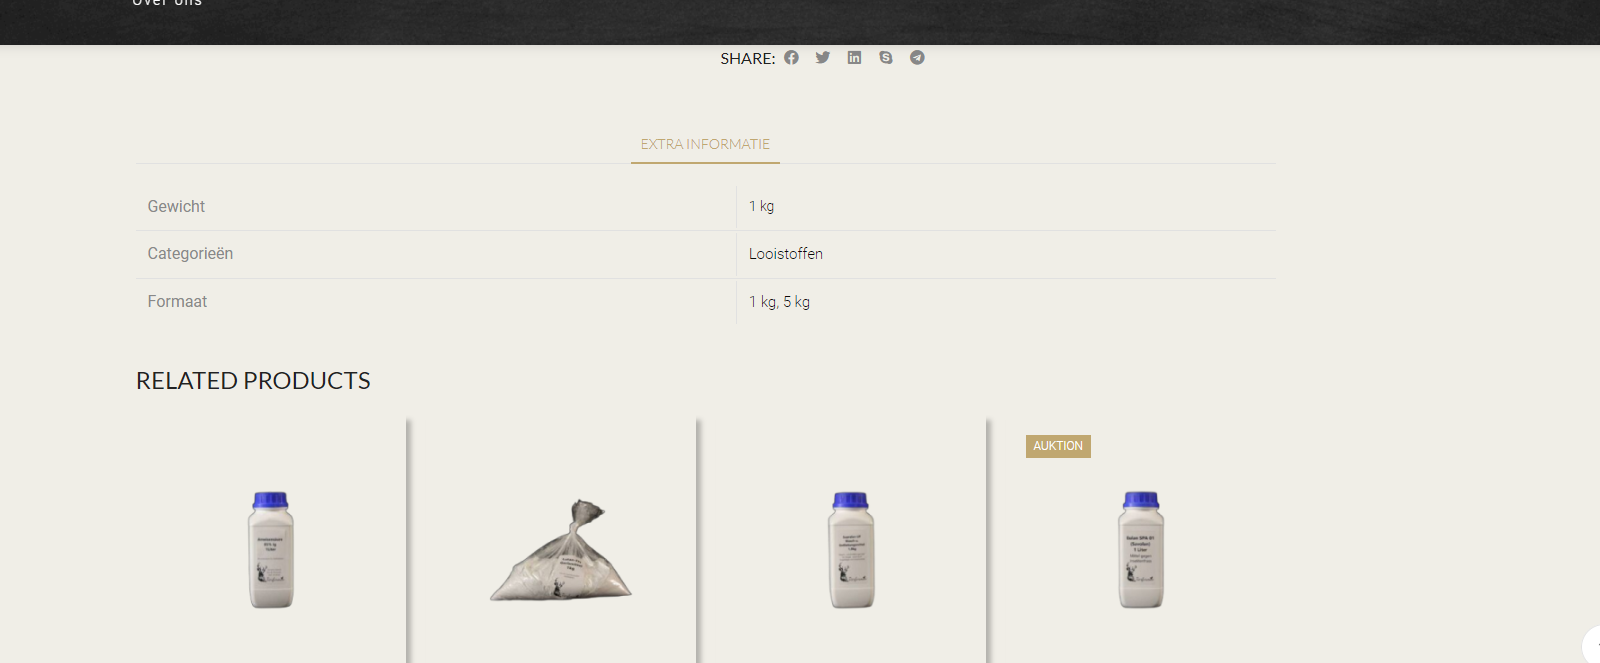This screenshot has width=1600, height=663.
Task: Share product on Facebook
Action: point(791,57)
